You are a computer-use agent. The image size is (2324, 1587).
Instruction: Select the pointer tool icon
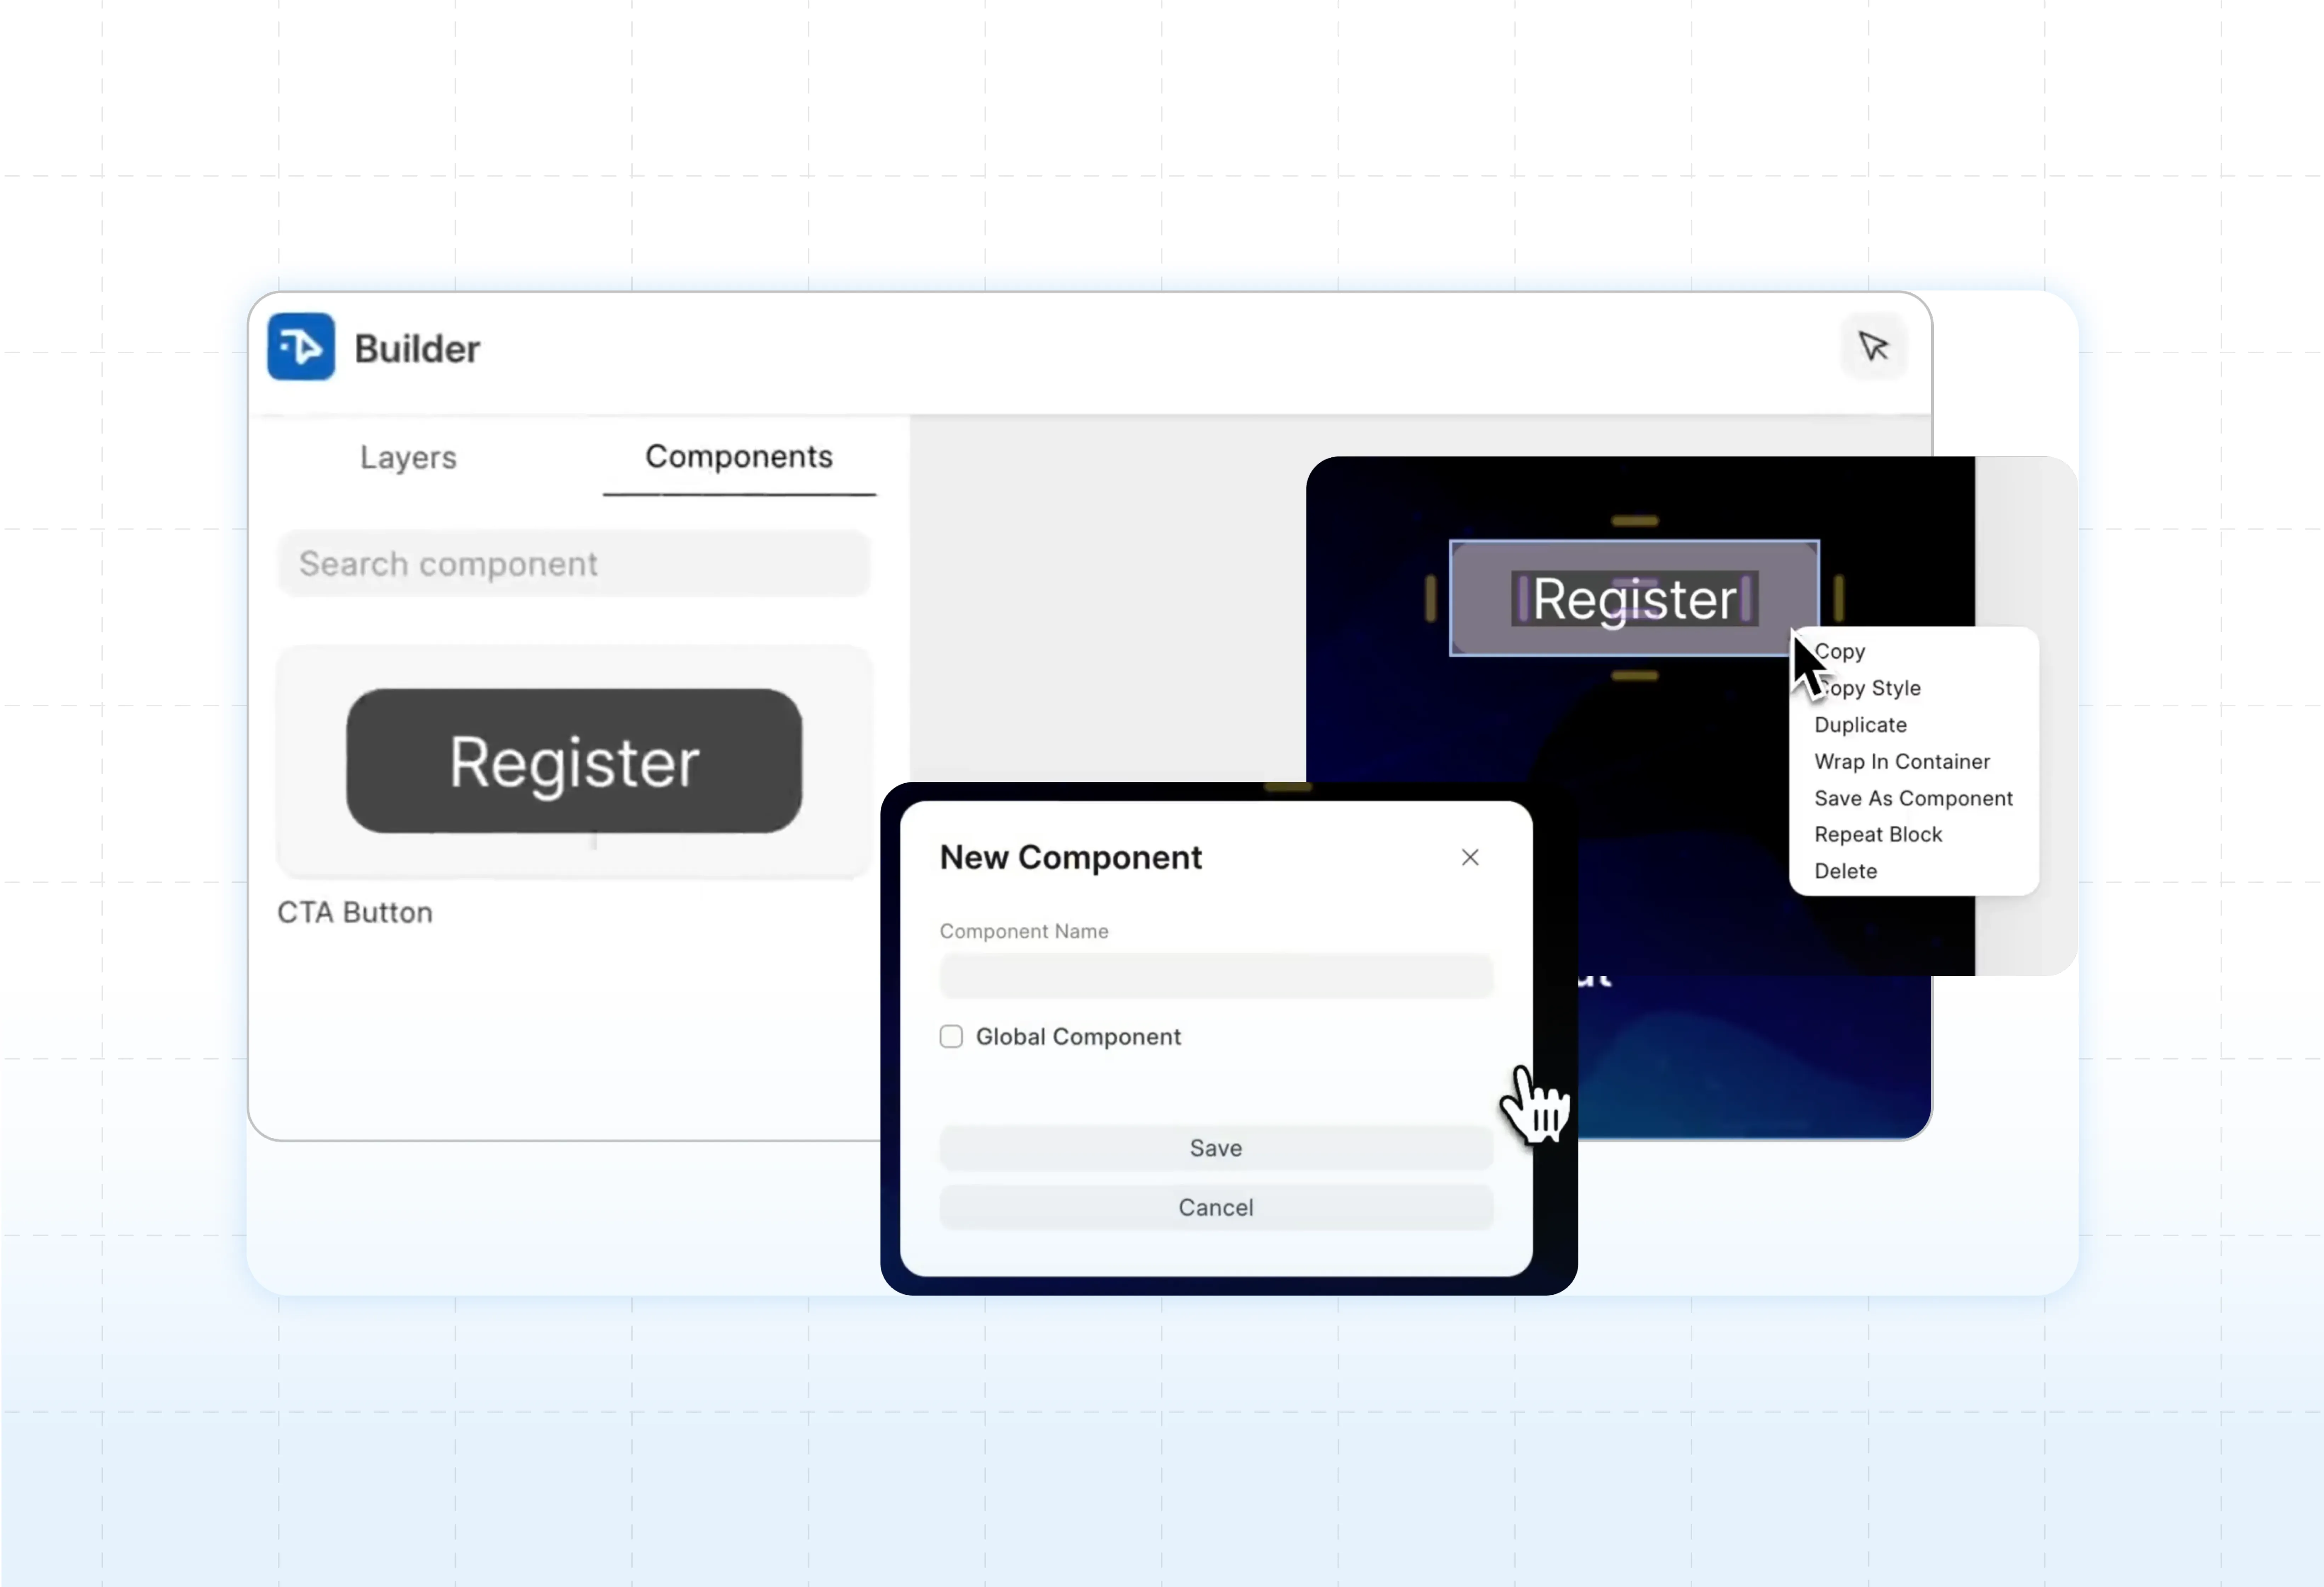(x=1873, y=347)
